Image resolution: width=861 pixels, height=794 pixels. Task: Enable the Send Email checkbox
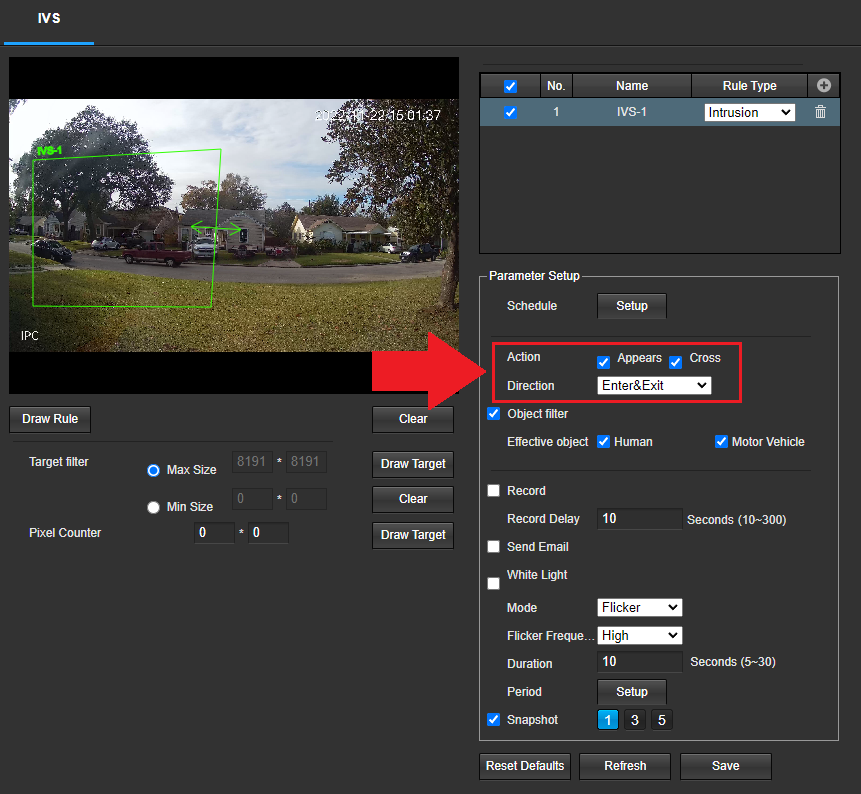click(x=494, y=546)
